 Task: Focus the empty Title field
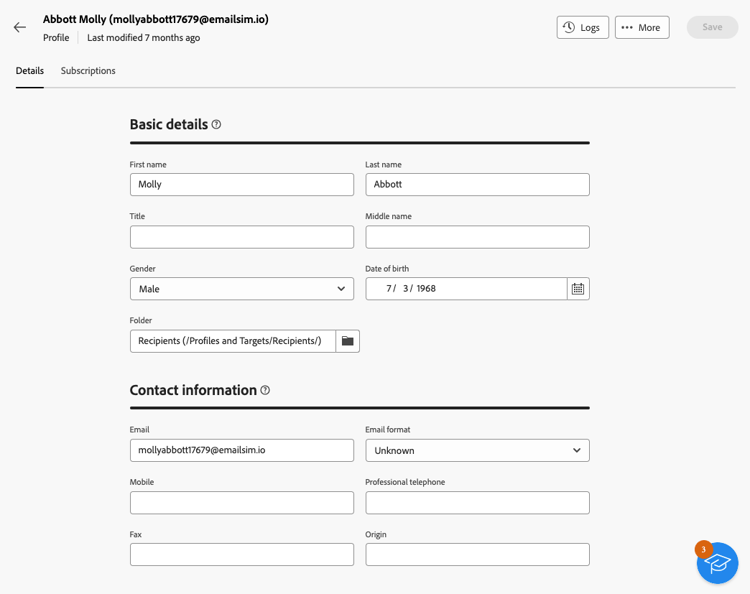click(x=242, y=237)
